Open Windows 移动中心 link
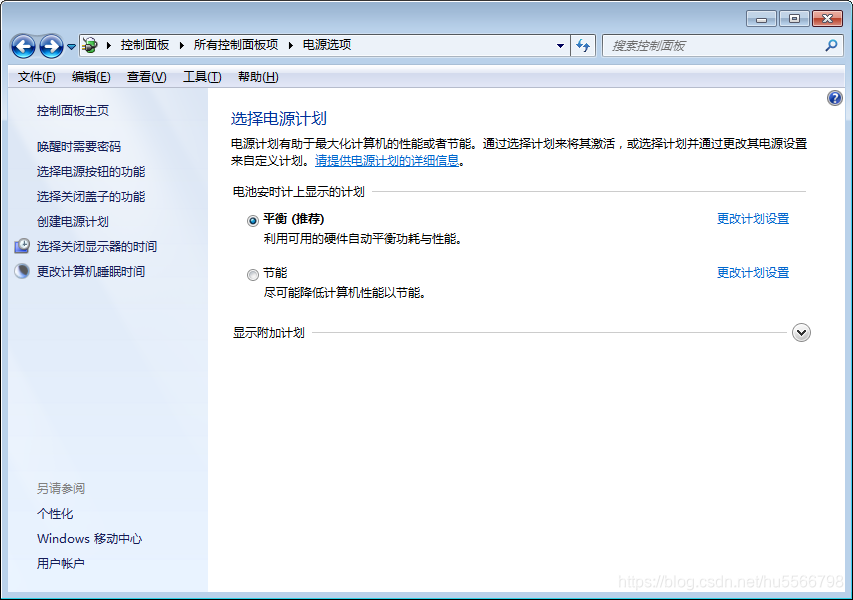The width and height of the screenshot is (853, 600). pos(90,539)
